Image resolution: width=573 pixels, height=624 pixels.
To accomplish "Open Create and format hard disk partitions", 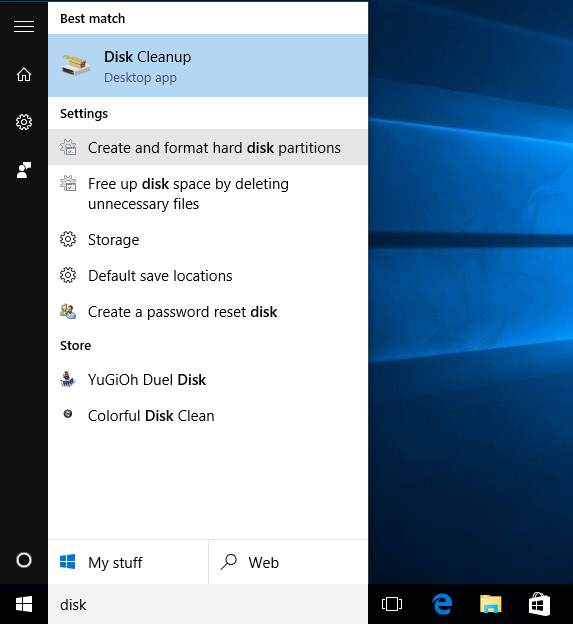I will [208, 147].
